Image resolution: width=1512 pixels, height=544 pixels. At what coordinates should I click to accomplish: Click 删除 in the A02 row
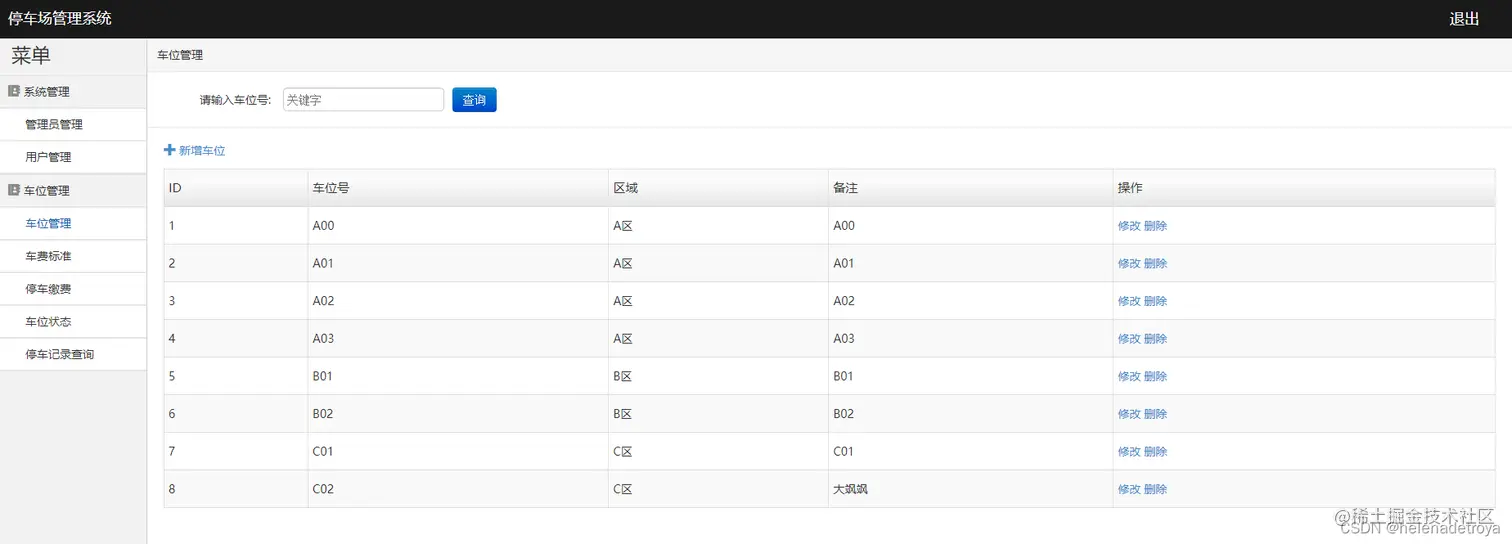(x=1155, y=301)
